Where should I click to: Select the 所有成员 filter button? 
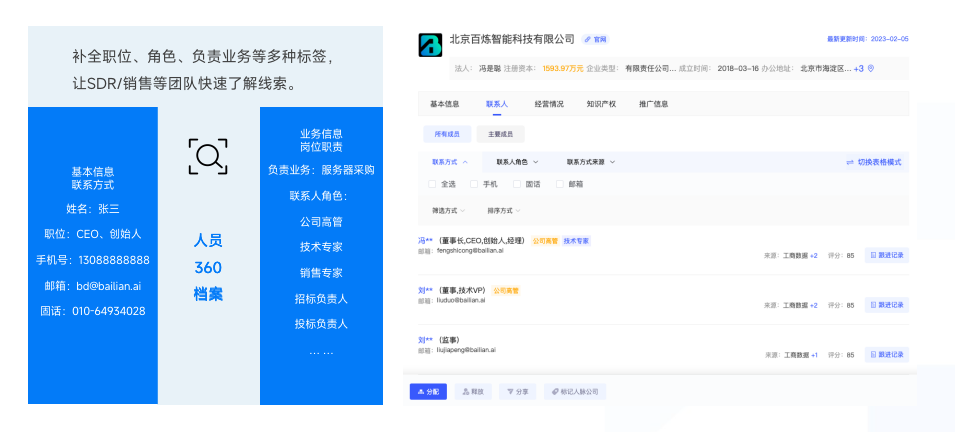[x=447, y=134]
